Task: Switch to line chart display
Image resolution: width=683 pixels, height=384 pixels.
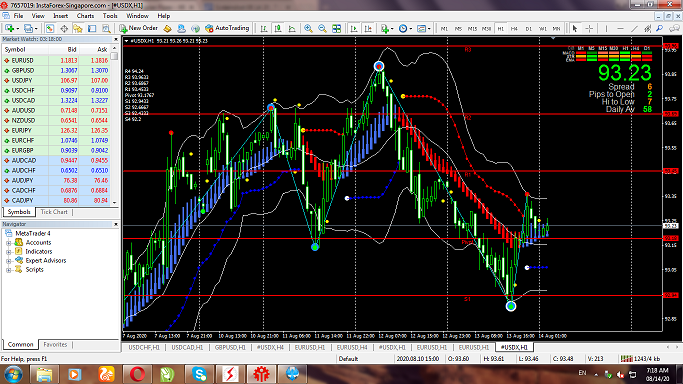Action: tap(292, 28)
